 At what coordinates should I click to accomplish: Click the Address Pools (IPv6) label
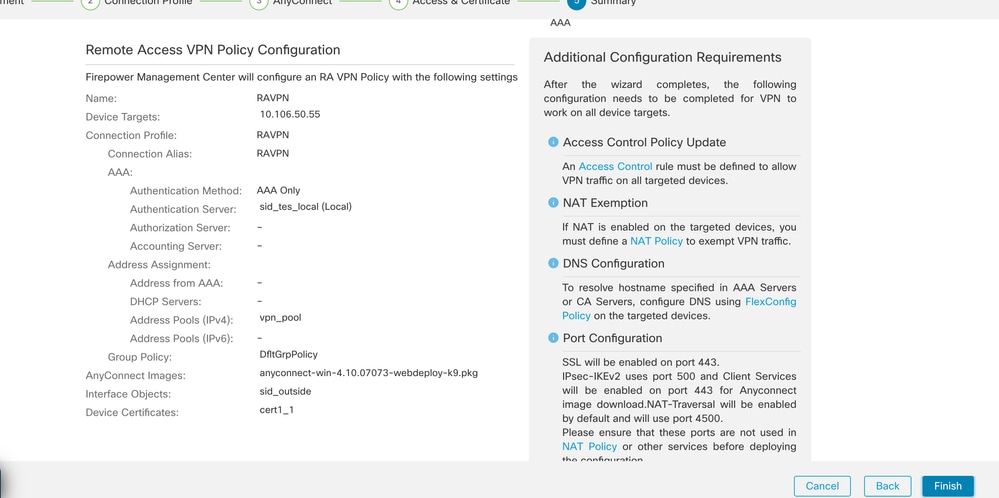(x=182, y=338)
